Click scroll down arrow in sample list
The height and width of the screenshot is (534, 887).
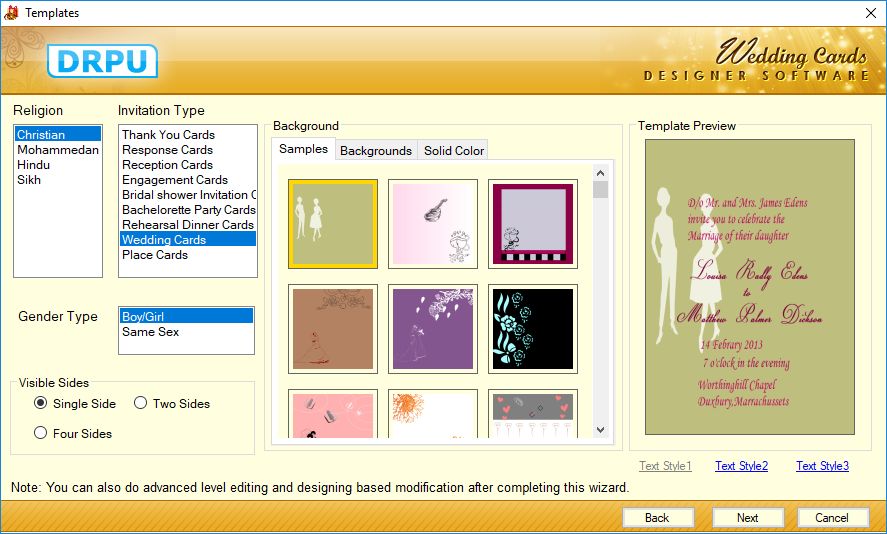(x=601, y=430)
